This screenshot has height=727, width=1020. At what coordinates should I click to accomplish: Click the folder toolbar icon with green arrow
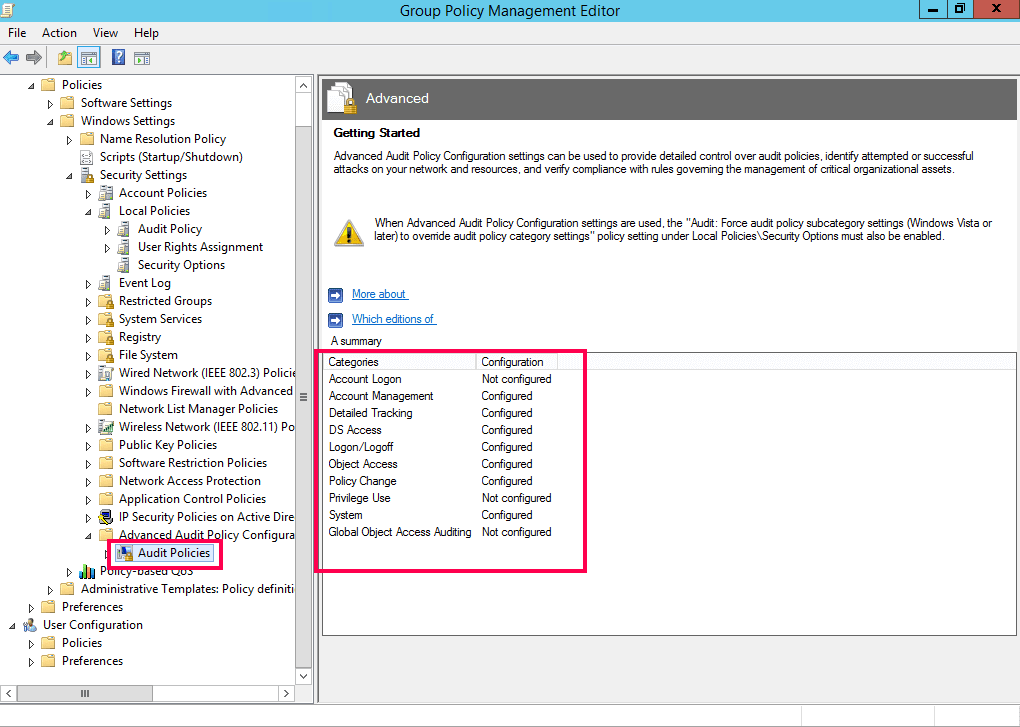[x=63, y=57]
